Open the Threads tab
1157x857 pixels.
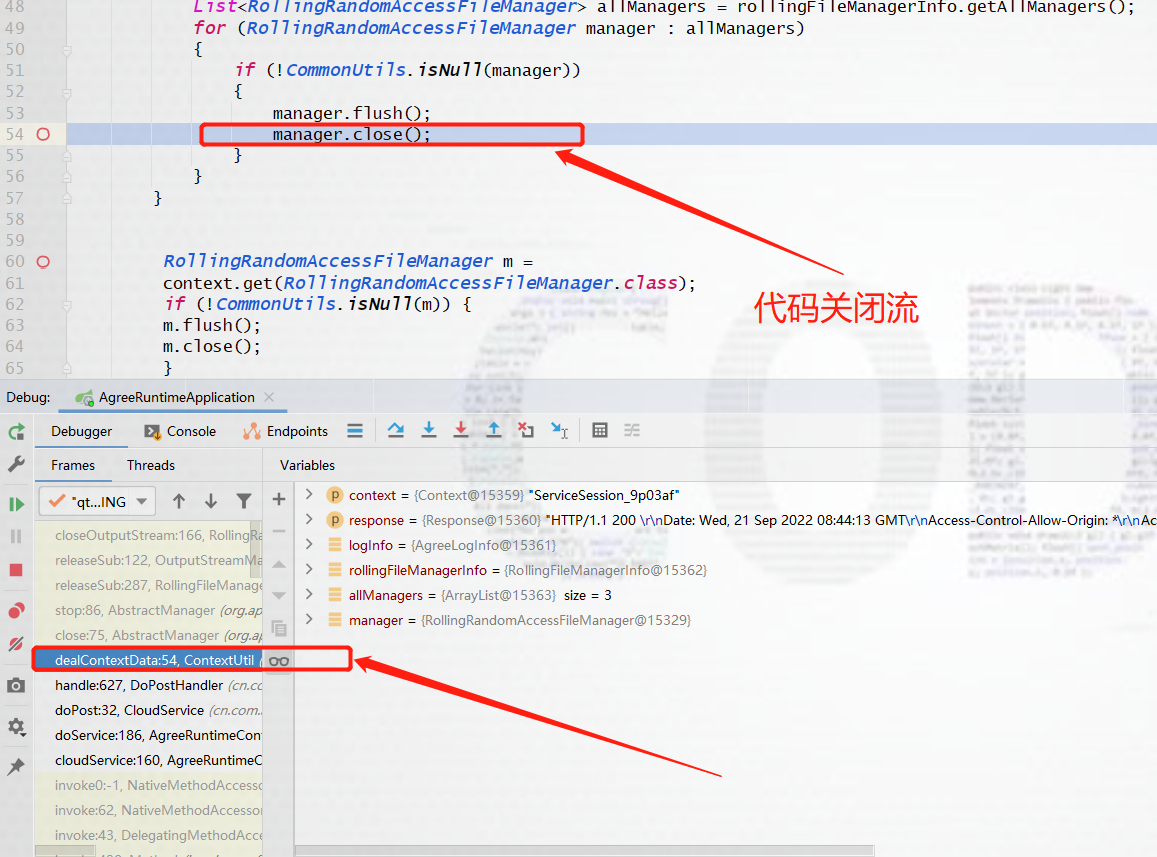(150, 465)
